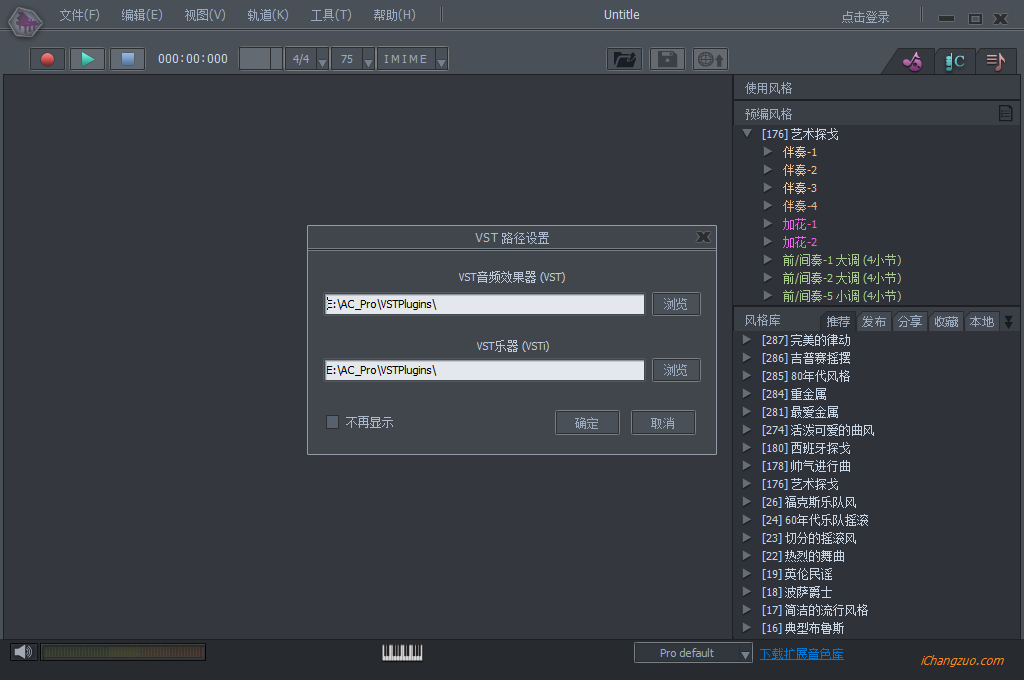Mute sound with the speaker icon
The height and width of the screenshot is (680, 1024).
22,651
